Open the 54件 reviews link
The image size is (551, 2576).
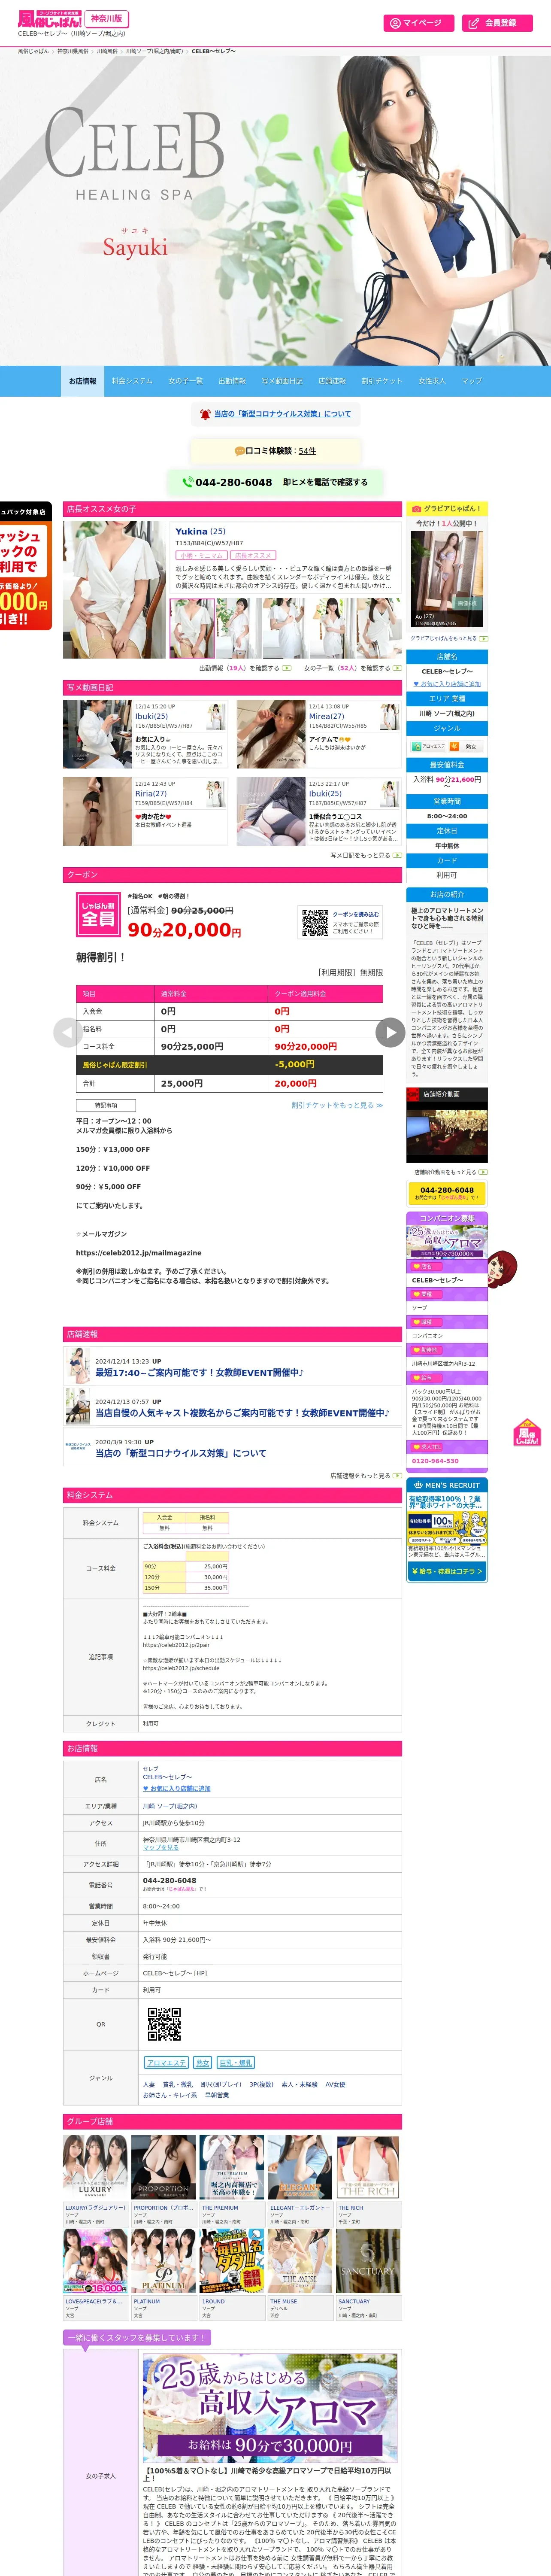[x=307, y=451]
